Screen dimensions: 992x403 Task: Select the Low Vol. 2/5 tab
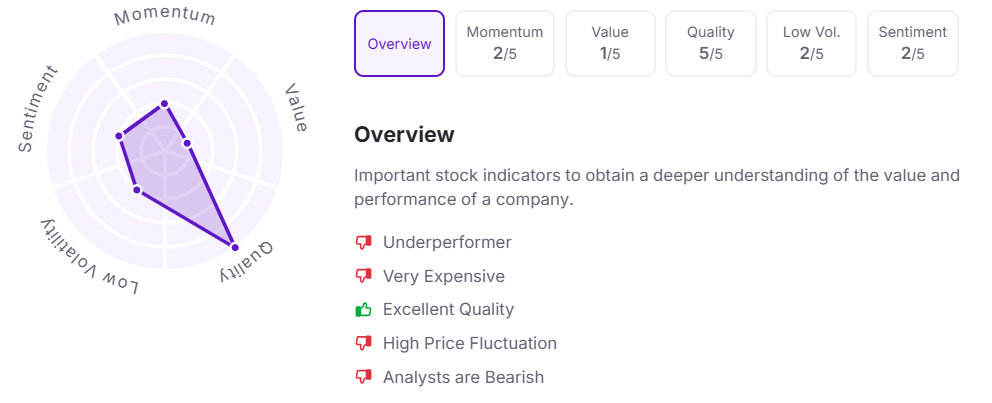[x=811, y=44]
